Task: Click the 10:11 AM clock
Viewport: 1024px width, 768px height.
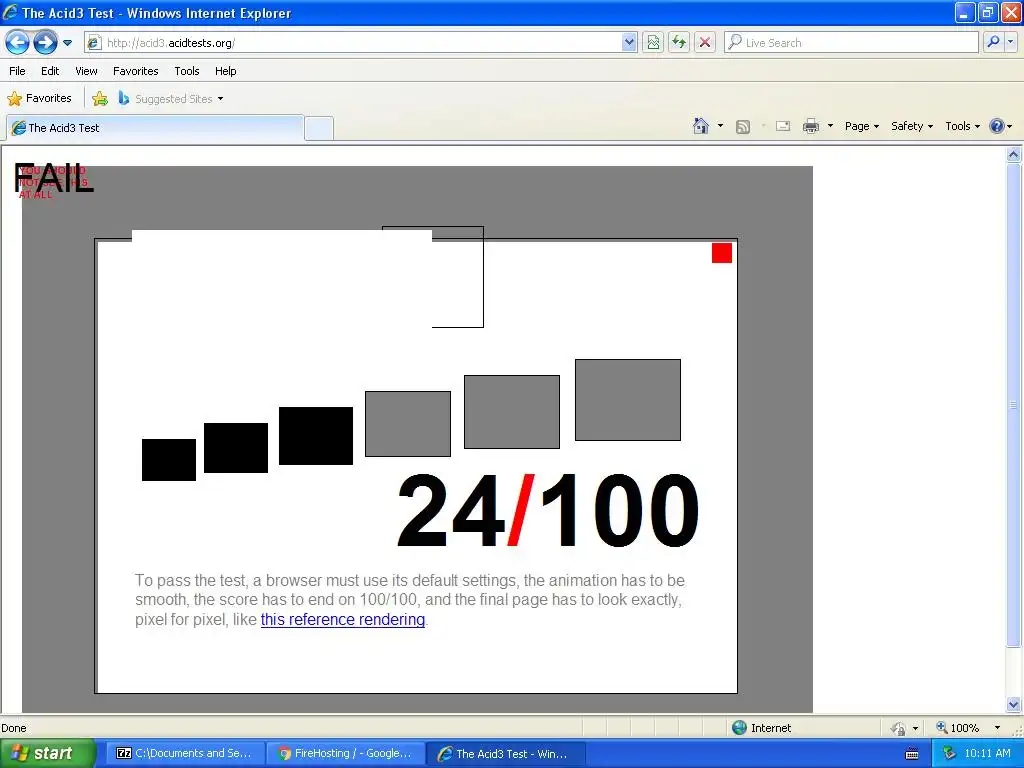Action: pos(987,754)
